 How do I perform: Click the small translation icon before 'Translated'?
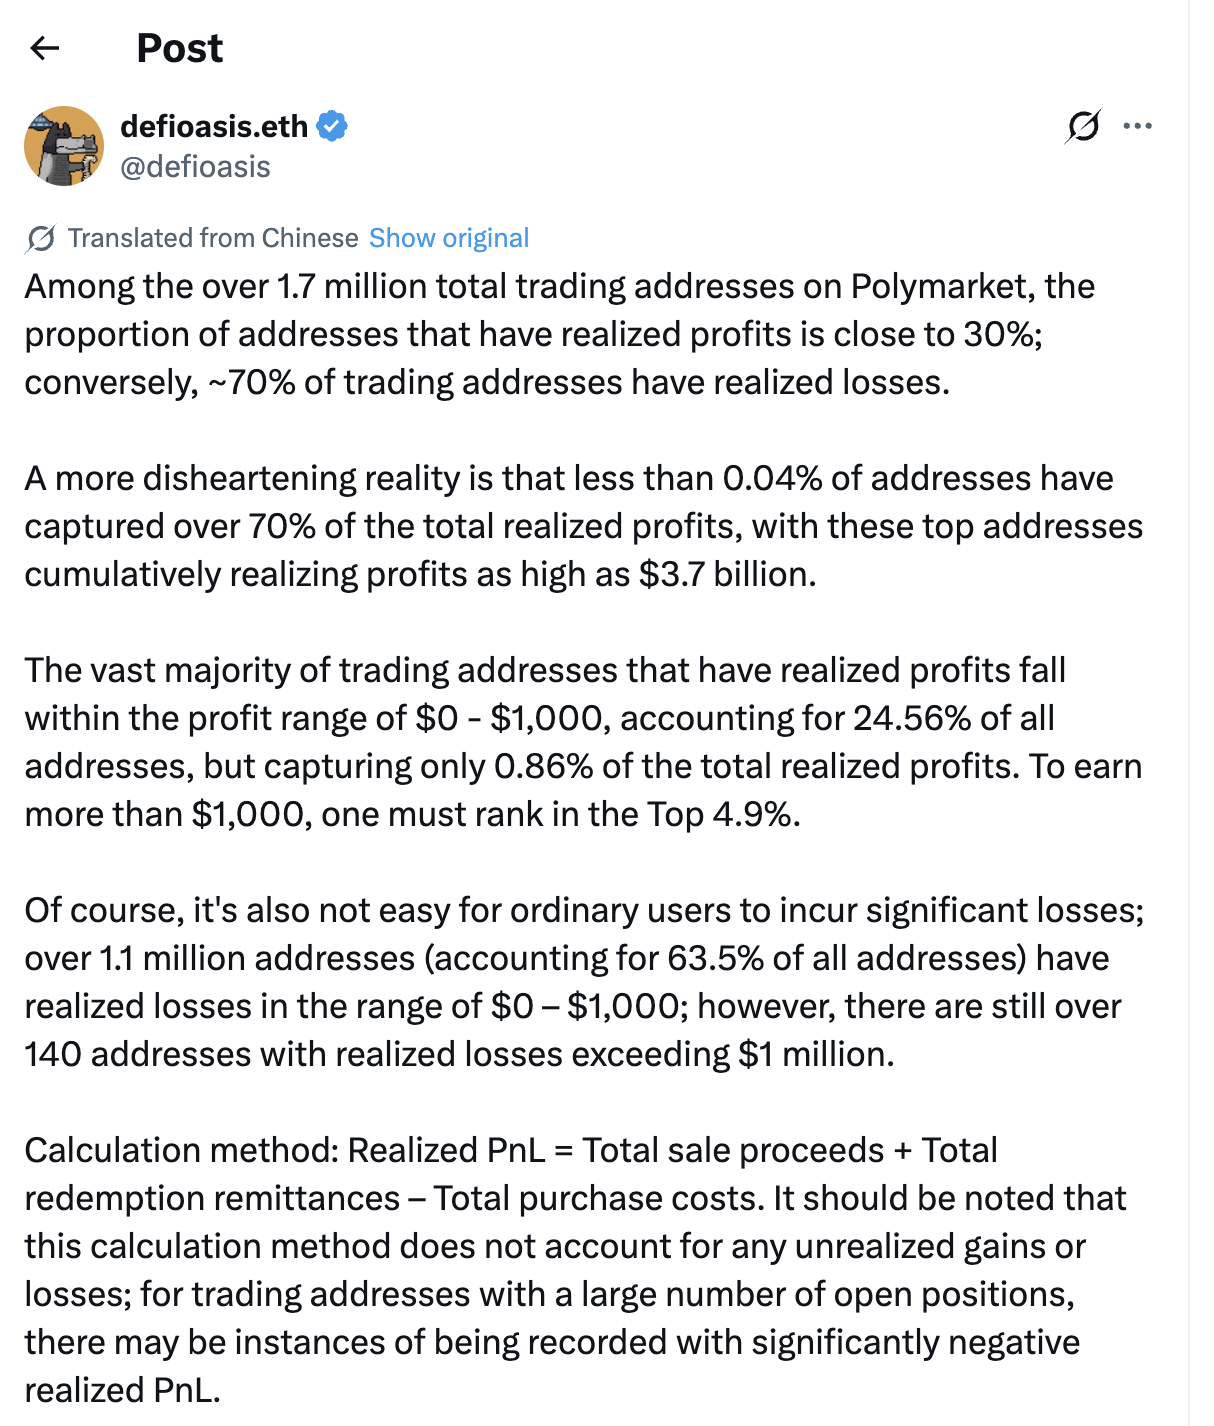(41, 238)
